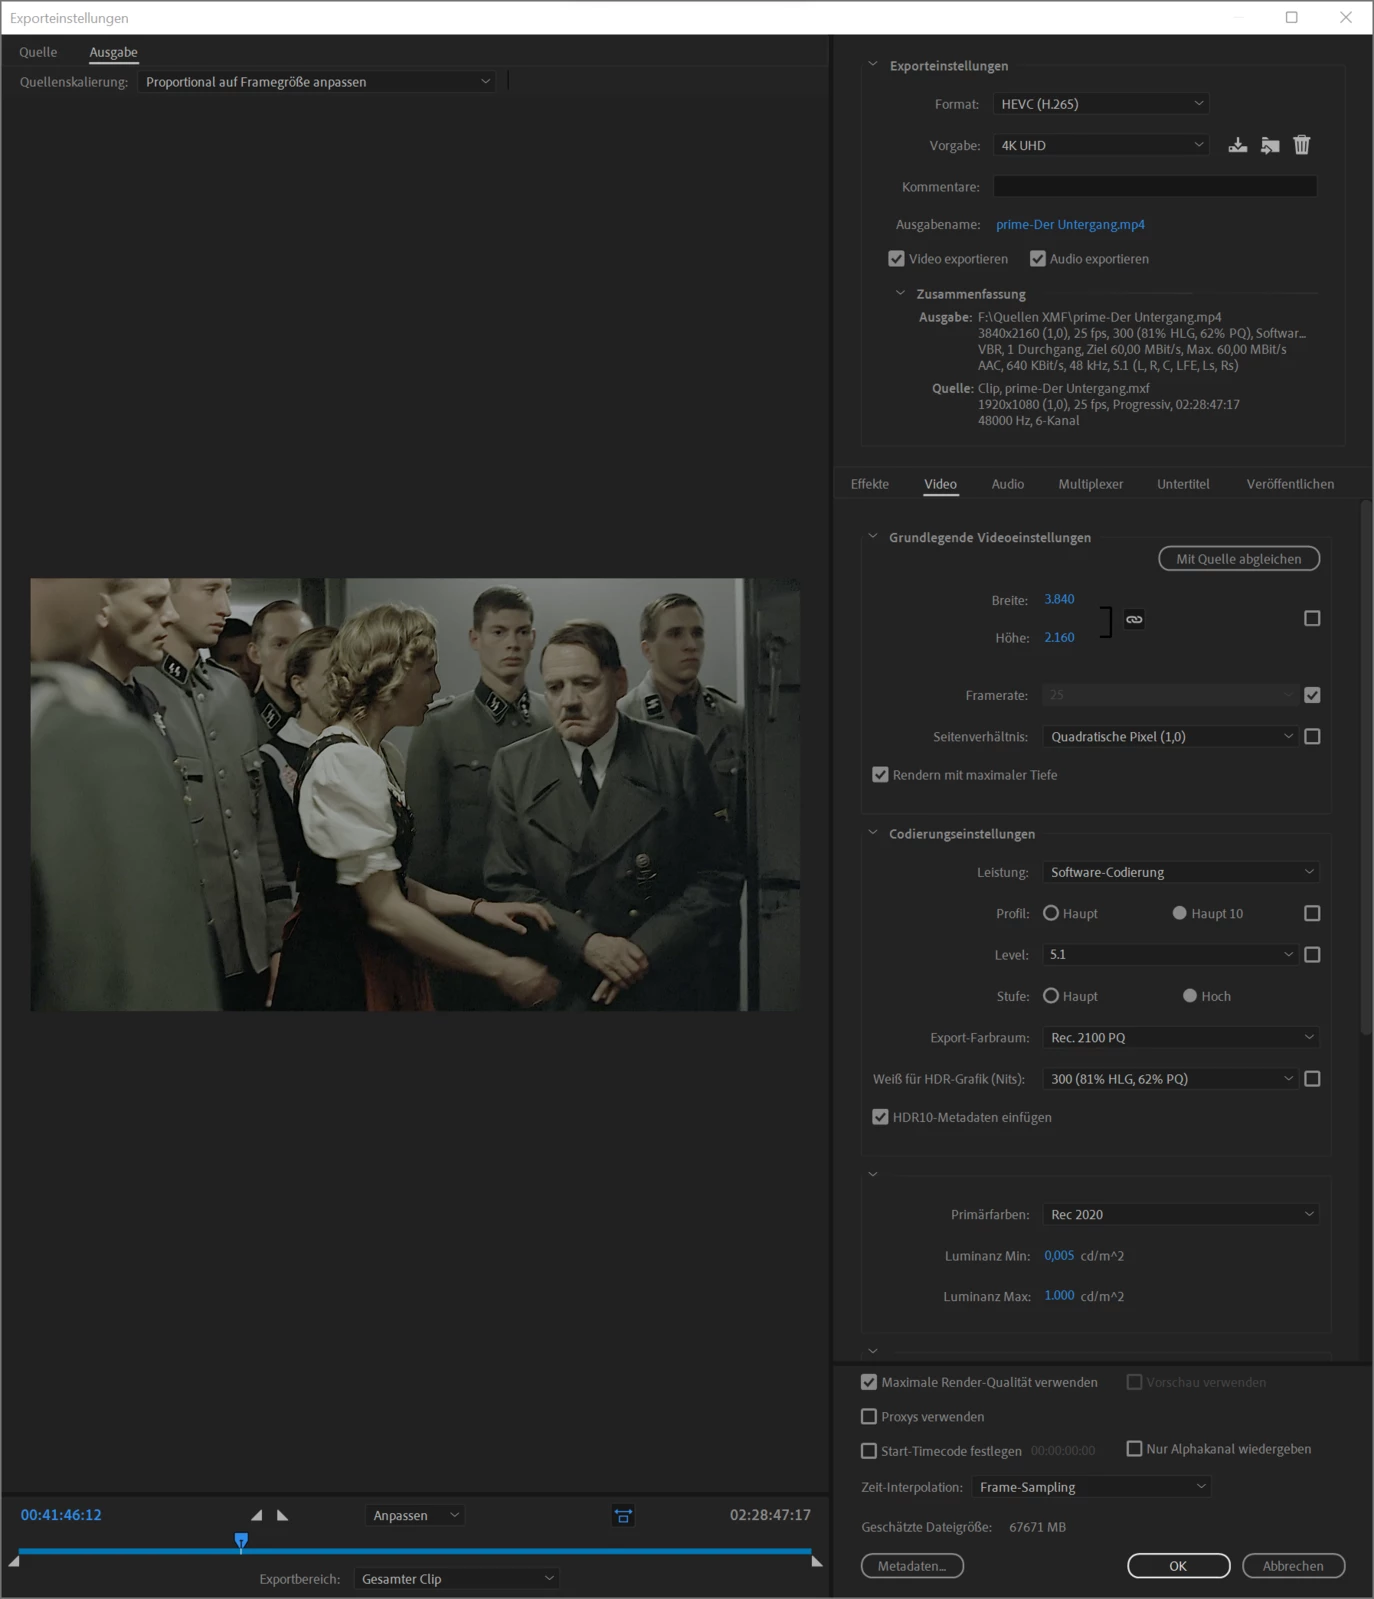This screenshot has height=1599, width=1374.
Task: Click the Luminanz Max value 1.000
Action: 1059,1295
